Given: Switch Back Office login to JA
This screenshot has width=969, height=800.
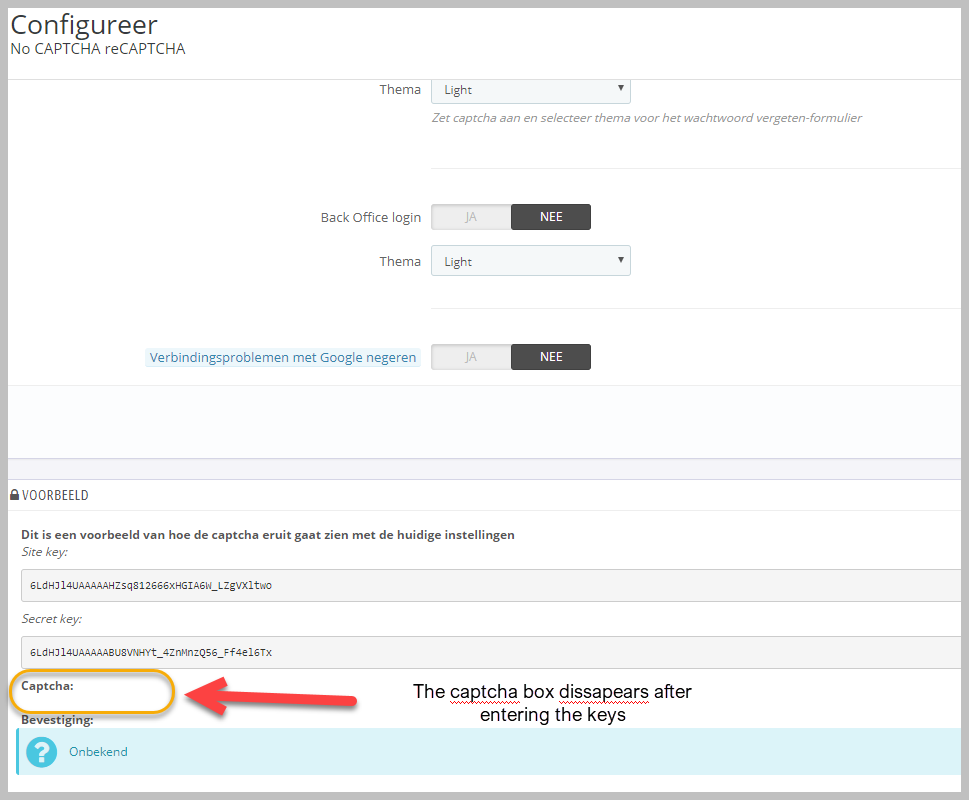Looking at the screenshot, I should pyautogui.click(x=471, y=217).
